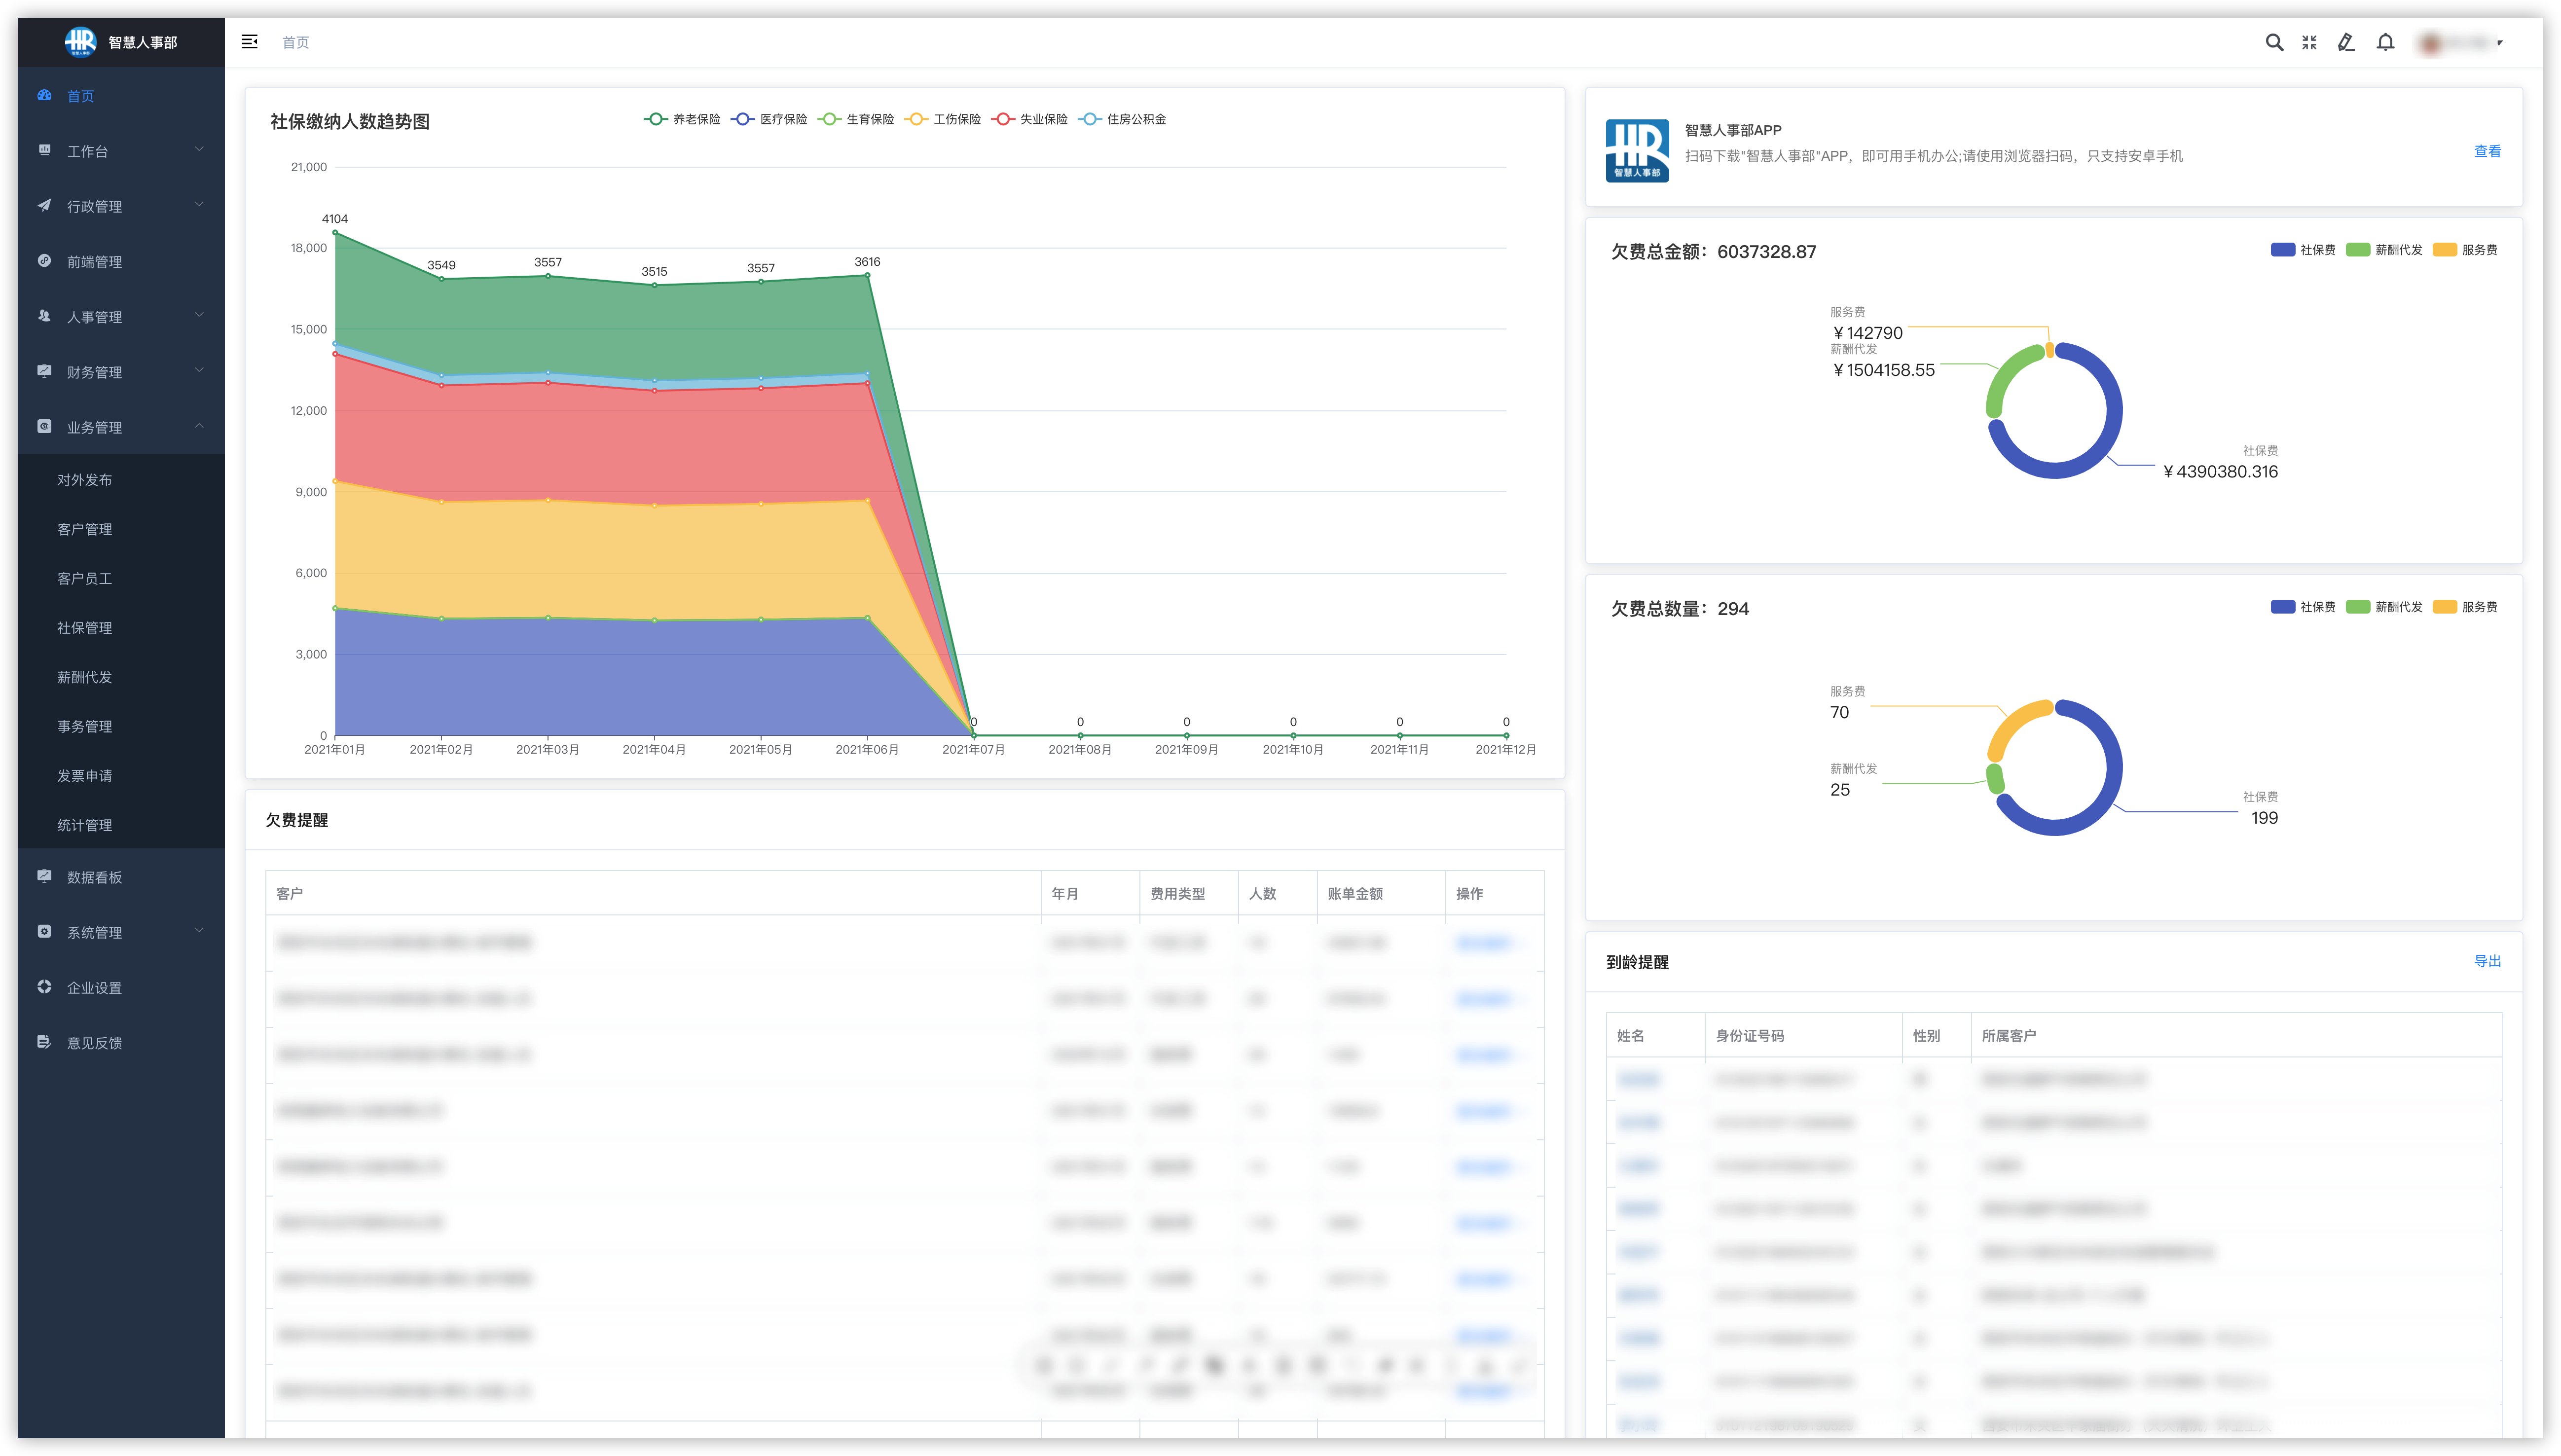Open 社保管理 submenu item
Image resolution: width=2561 pixels, height=1456 pixels.
pos(84,628)
